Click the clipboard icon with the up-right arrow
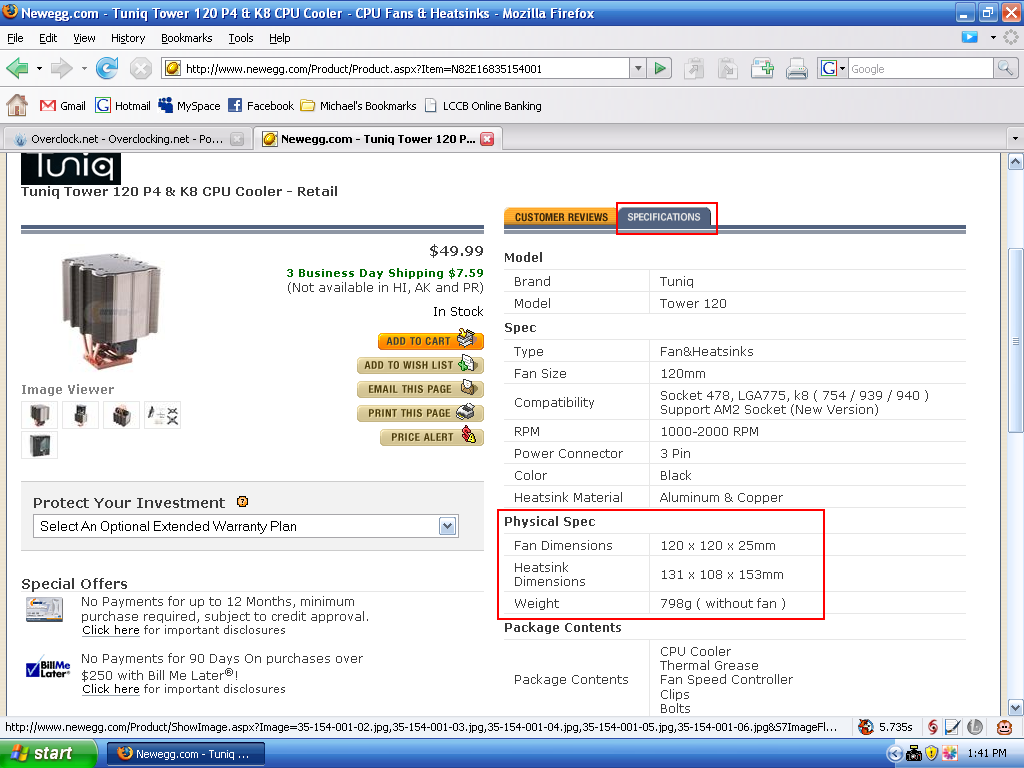The image size is (1024, 768). pos(694,68)
